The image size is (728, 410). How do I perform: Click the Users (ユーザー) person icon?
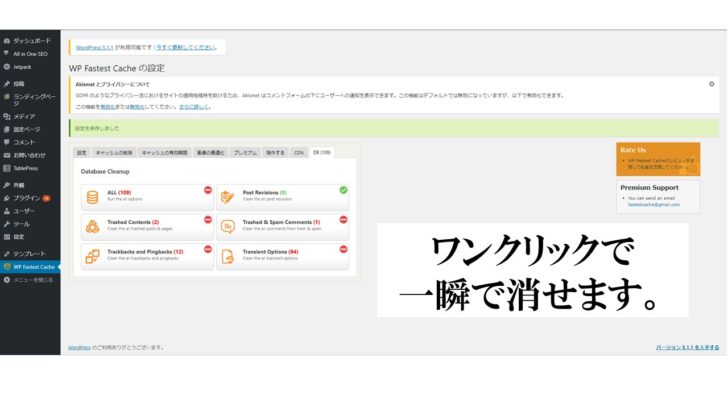pos(6,211)
